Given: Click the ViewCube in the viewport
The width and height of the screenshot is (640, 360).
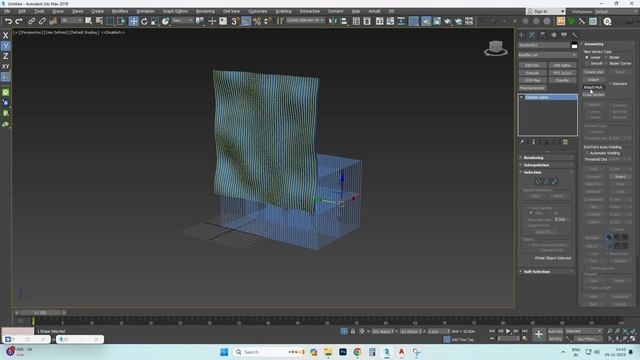Looking at the screenshot, I should (496, 48).
